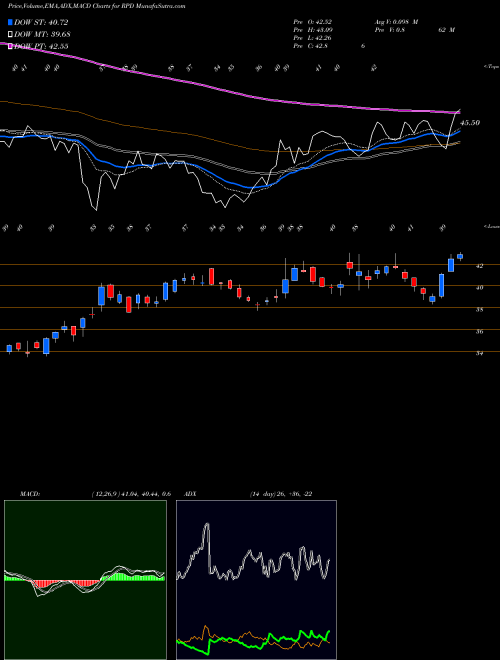
Task: Click the 45.50 price label on EMA chart
Action: click(470, 123)
